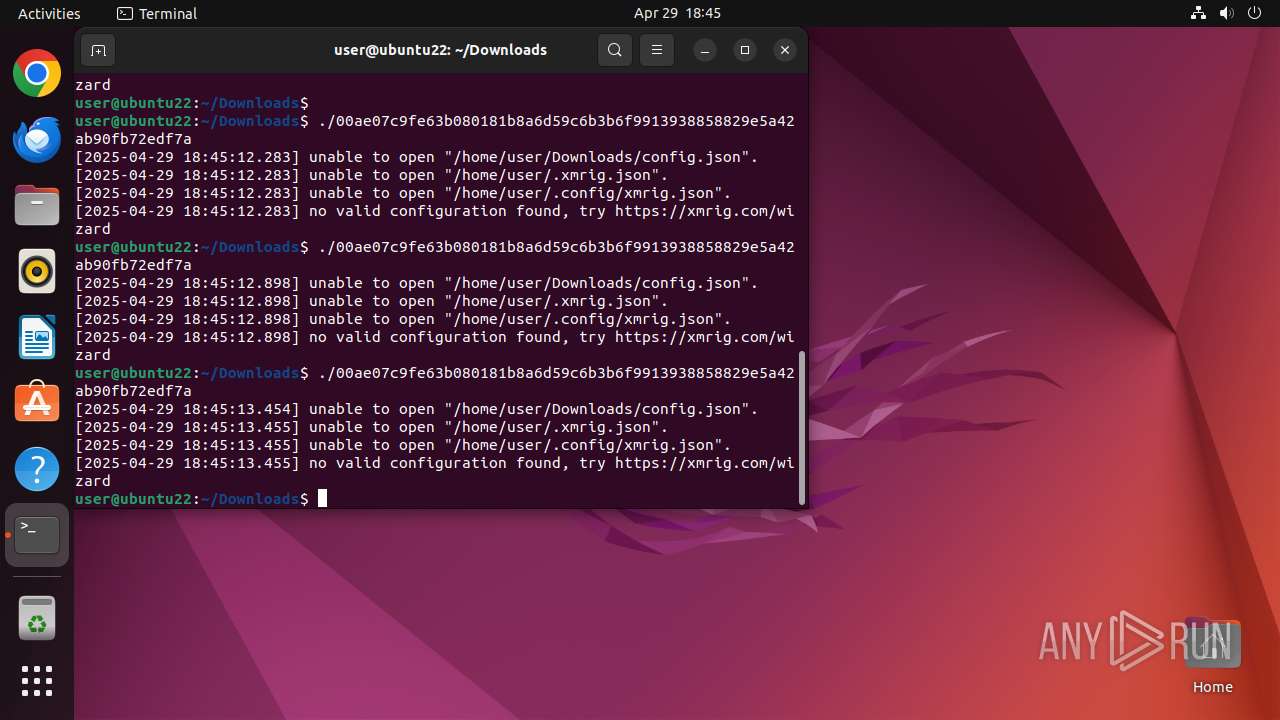1280x720 pixels.
Task: Close the terminal window
Action: tap(785, 50)
